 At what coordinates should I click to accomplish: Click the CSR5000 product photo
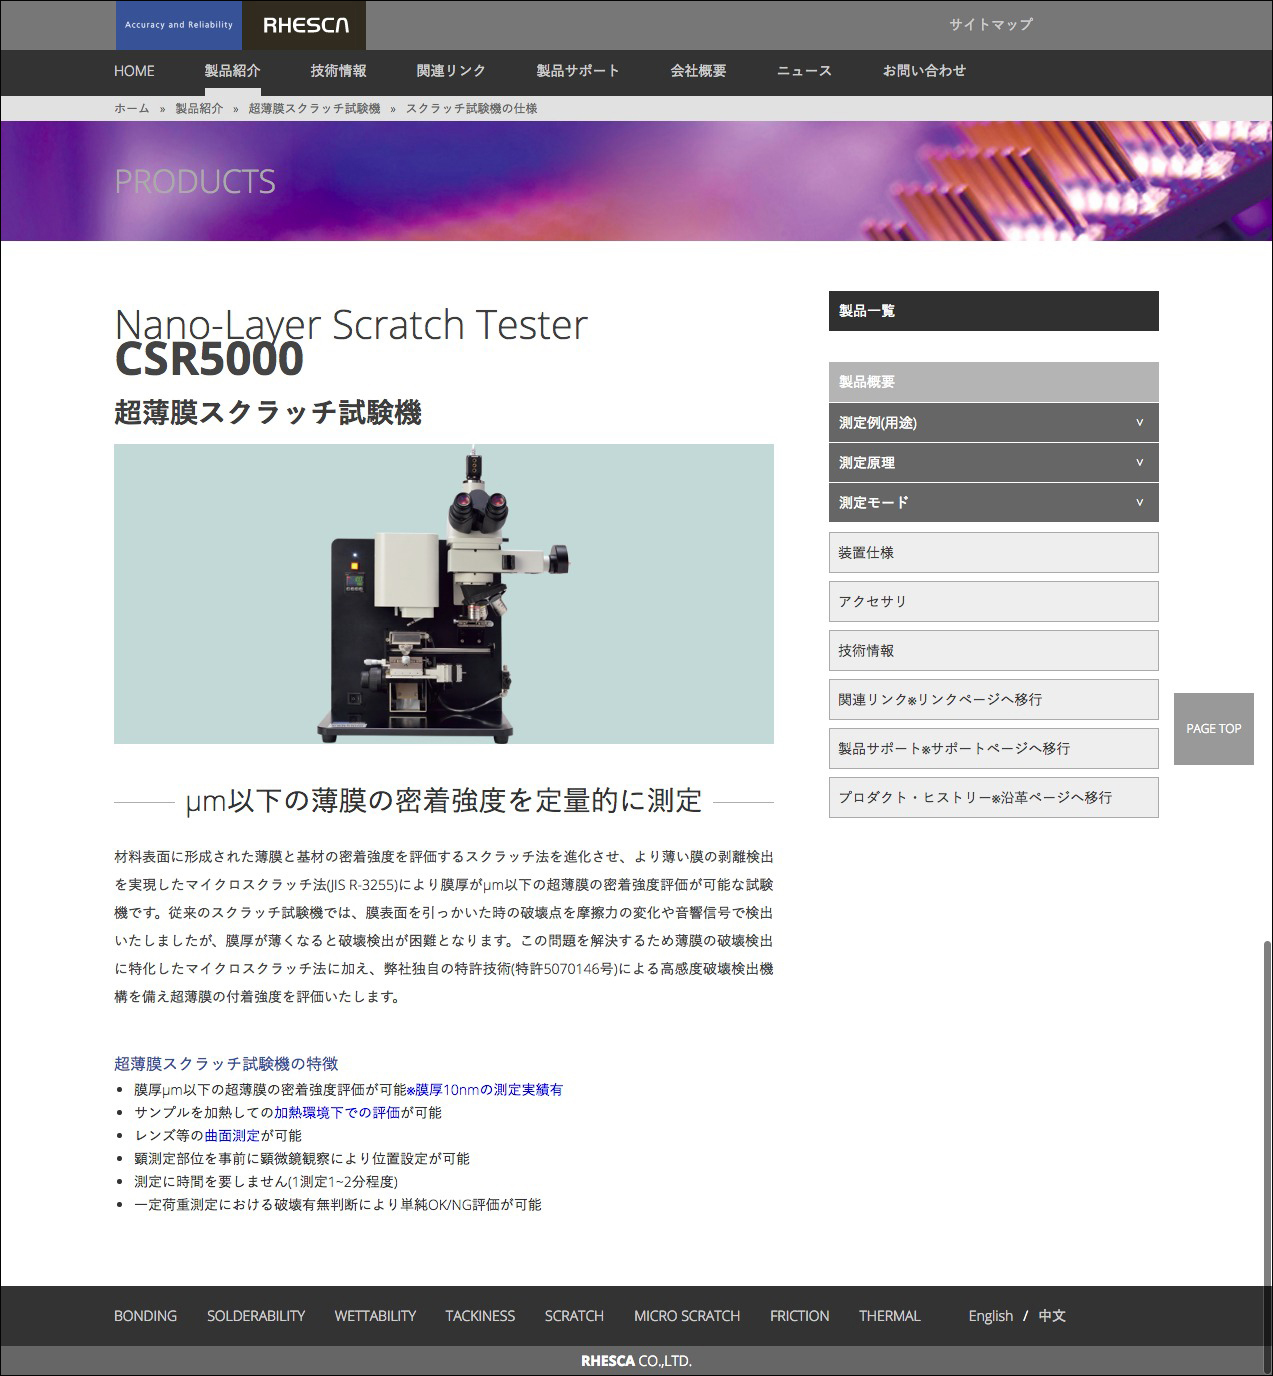click(x=444, y=594)
